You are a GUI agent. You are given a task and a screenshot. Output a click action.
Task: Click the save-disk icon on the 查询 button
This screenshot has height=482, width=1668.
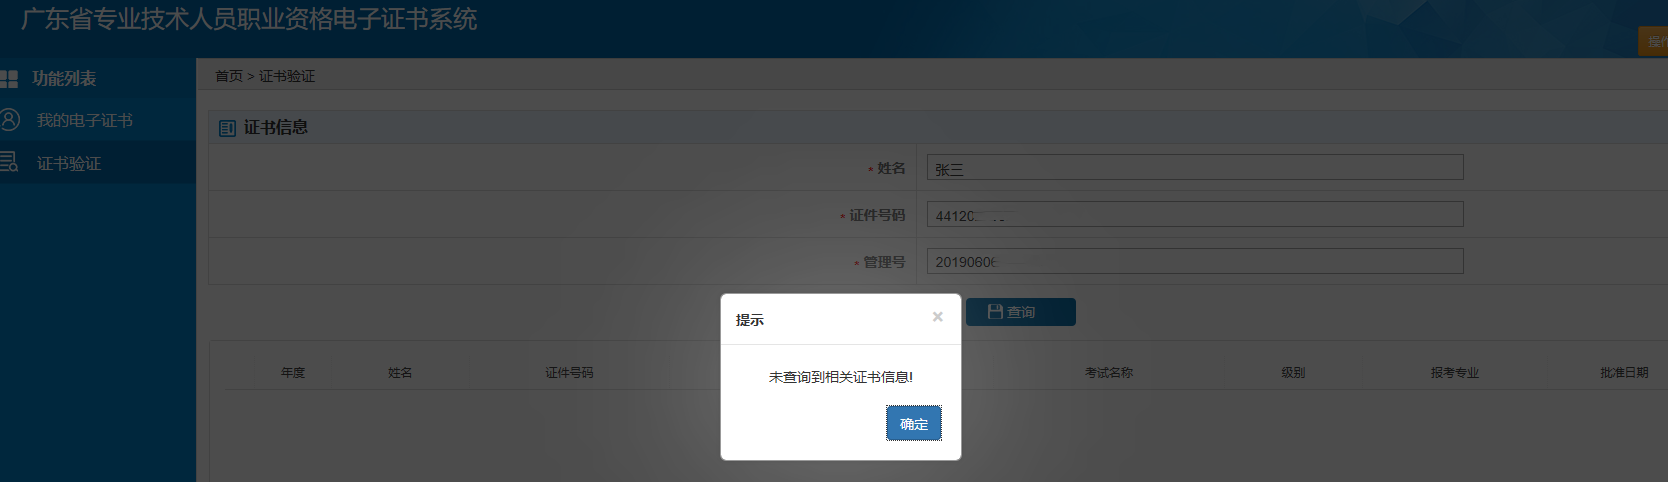pos(995,312)
